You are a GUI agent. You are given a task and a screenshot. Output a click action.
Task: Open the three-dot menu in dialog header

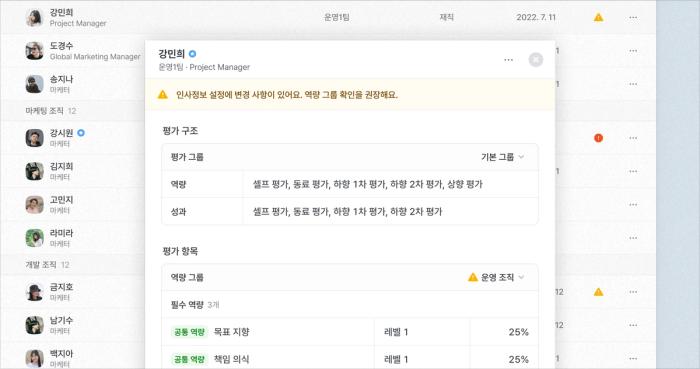click(x=508, y=60)
